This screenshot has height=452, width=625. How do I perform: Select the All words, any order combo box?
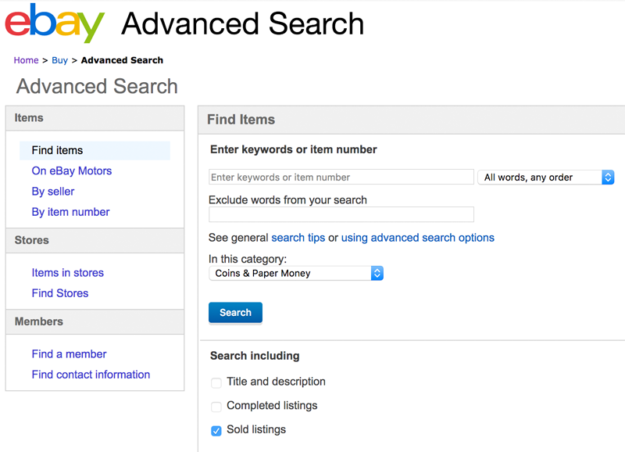click(x=546, y=177)
